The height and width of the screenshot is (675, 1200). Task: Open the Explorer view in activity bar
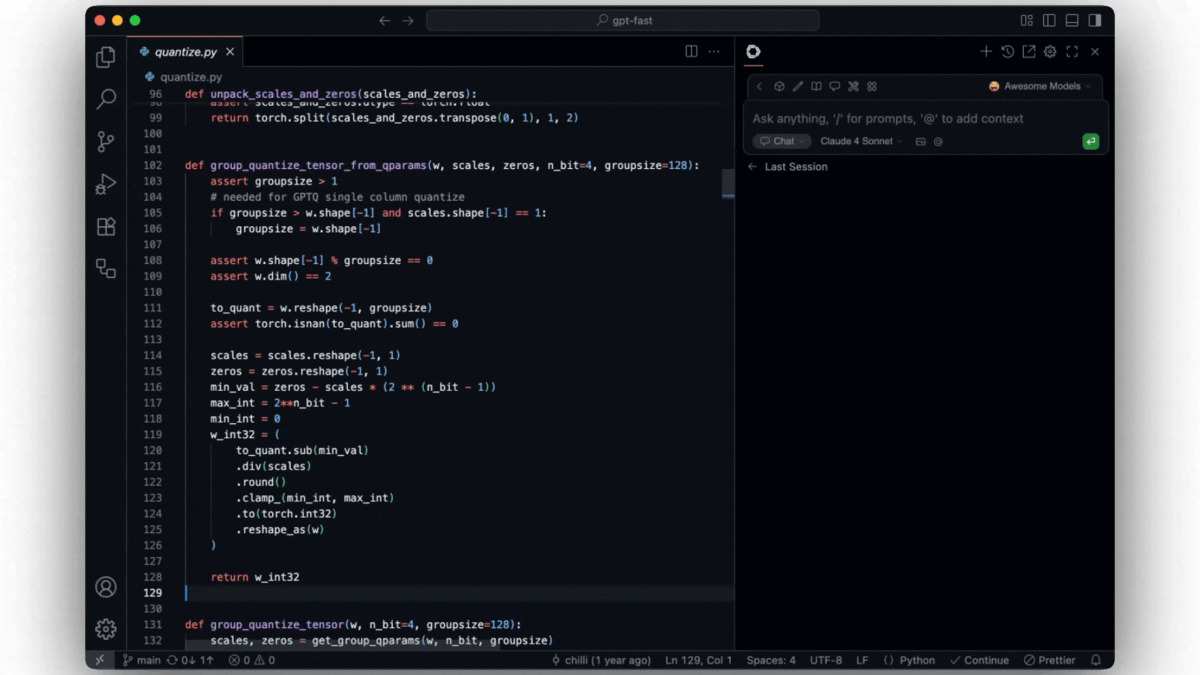click(x=106, y=58)
